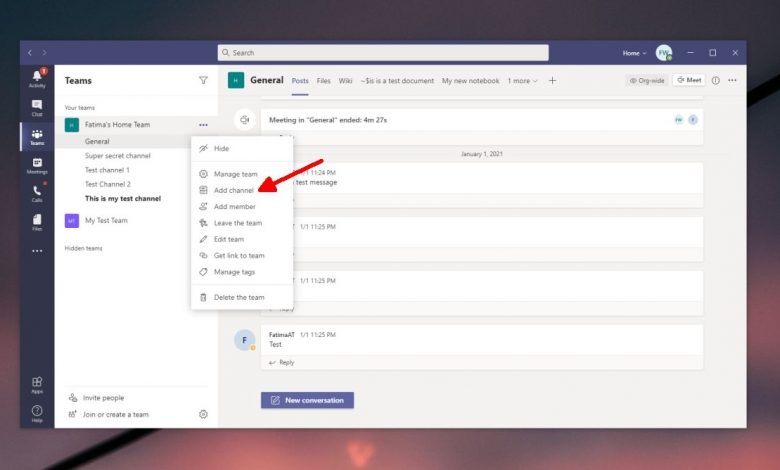Viewport: 780px width, 470px height.
Task: Select the Teams icon in the left rail
Action: click(37, 134)
